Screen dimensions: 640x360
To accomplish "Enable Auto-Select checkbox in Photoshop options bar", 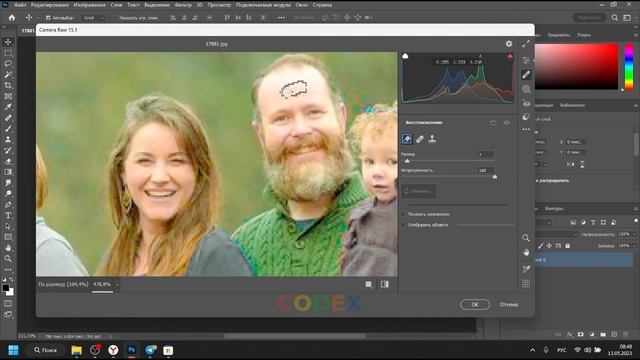I will (x=48, y=18).
